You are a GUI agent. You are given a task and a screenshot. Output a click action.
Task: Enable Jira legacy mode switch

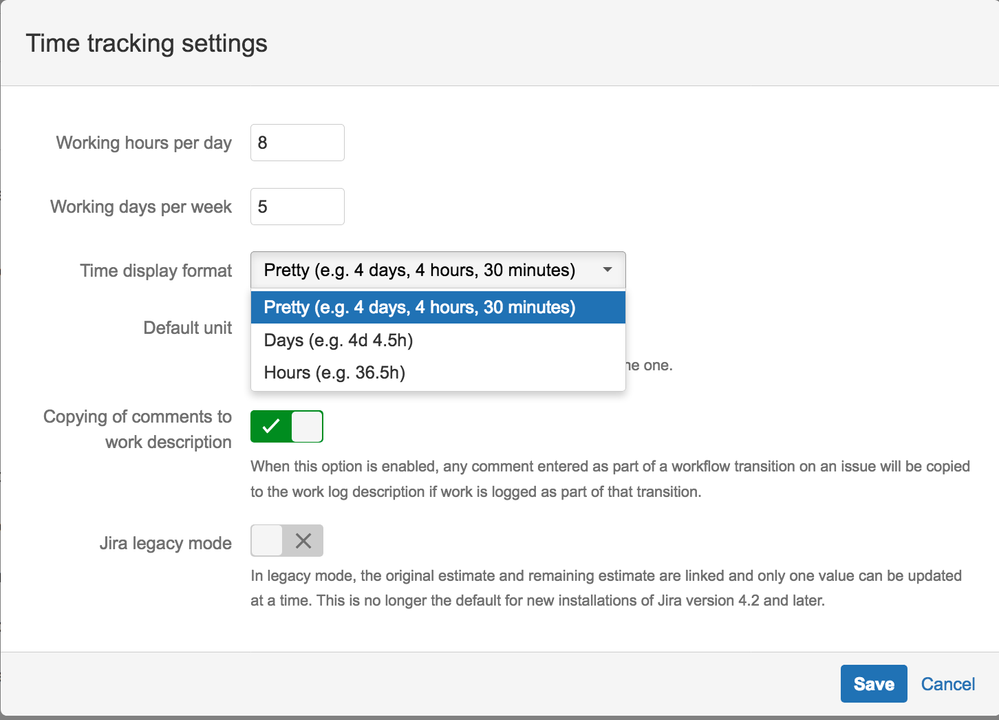pyautogui.click(x=287, y=541)
